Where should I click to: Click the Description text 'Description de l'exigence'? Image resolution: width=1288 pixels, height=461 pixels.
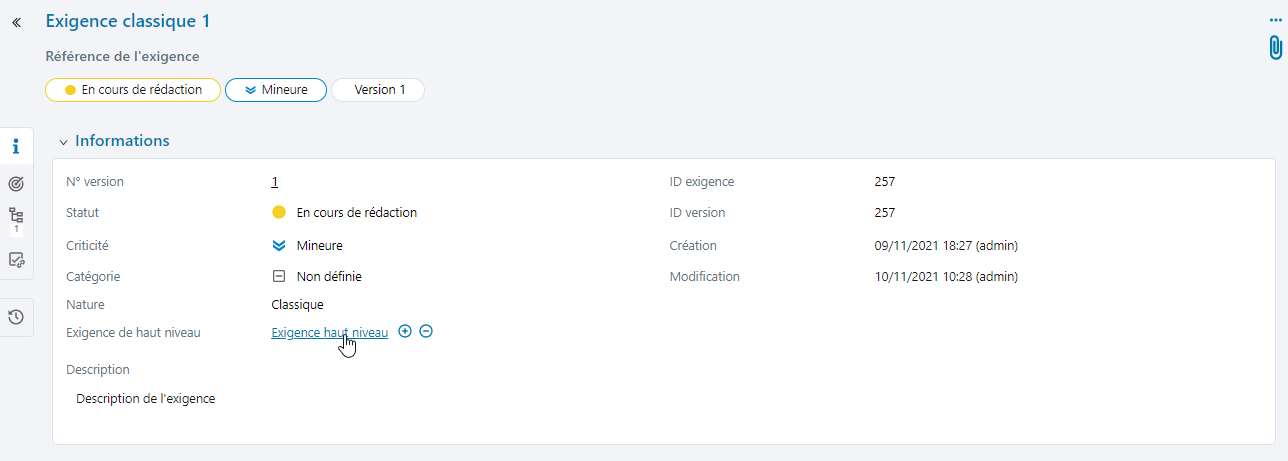point(146,399)
